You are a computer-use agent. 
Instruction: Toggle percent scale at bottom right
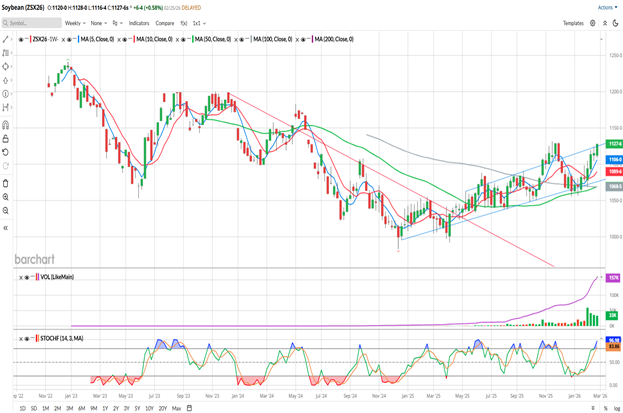pos(606,408)
